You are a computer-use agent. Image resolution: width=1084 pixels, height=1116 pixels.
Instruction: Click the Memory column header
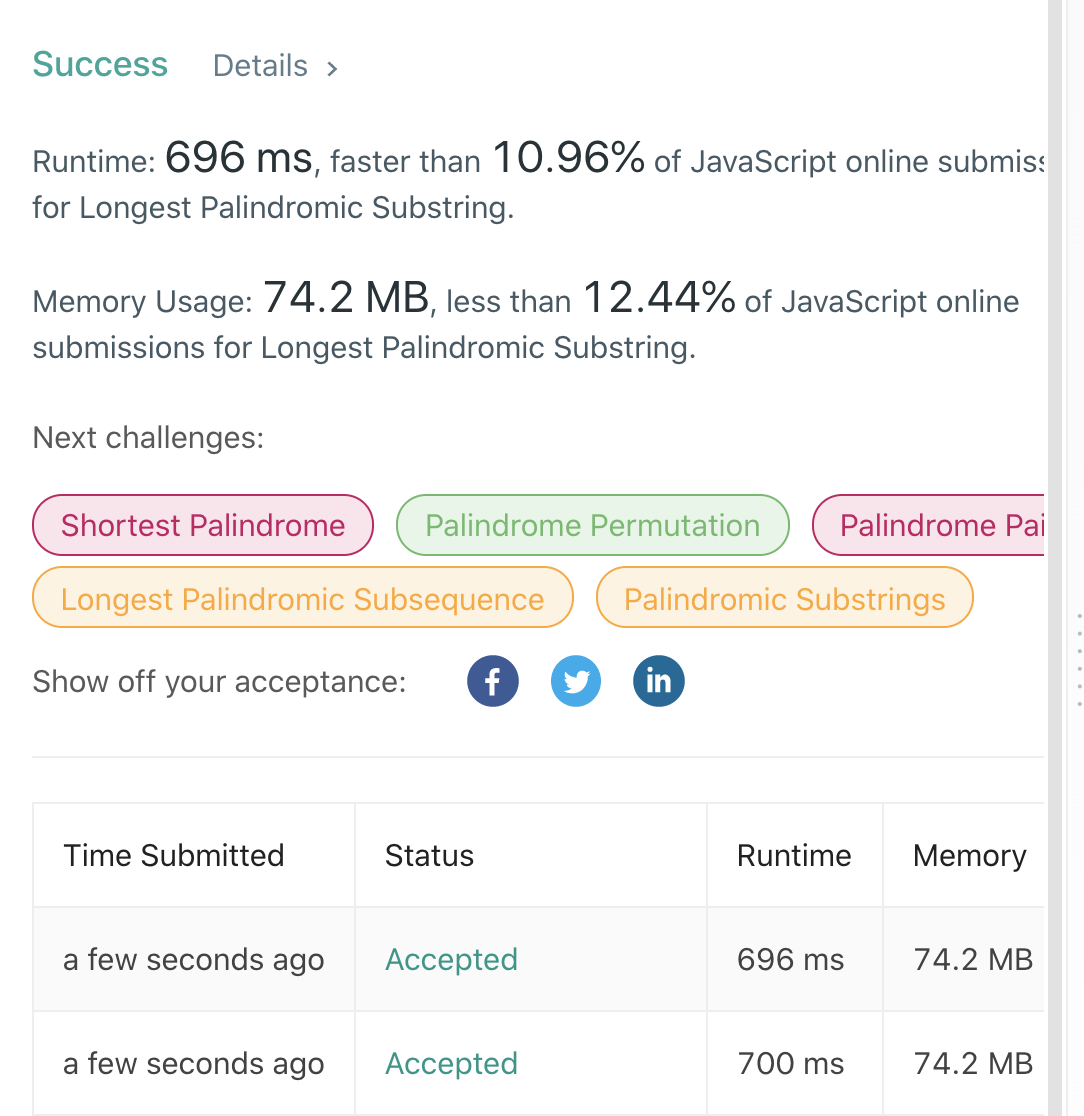pyautogui.click(x=969, y=856)
